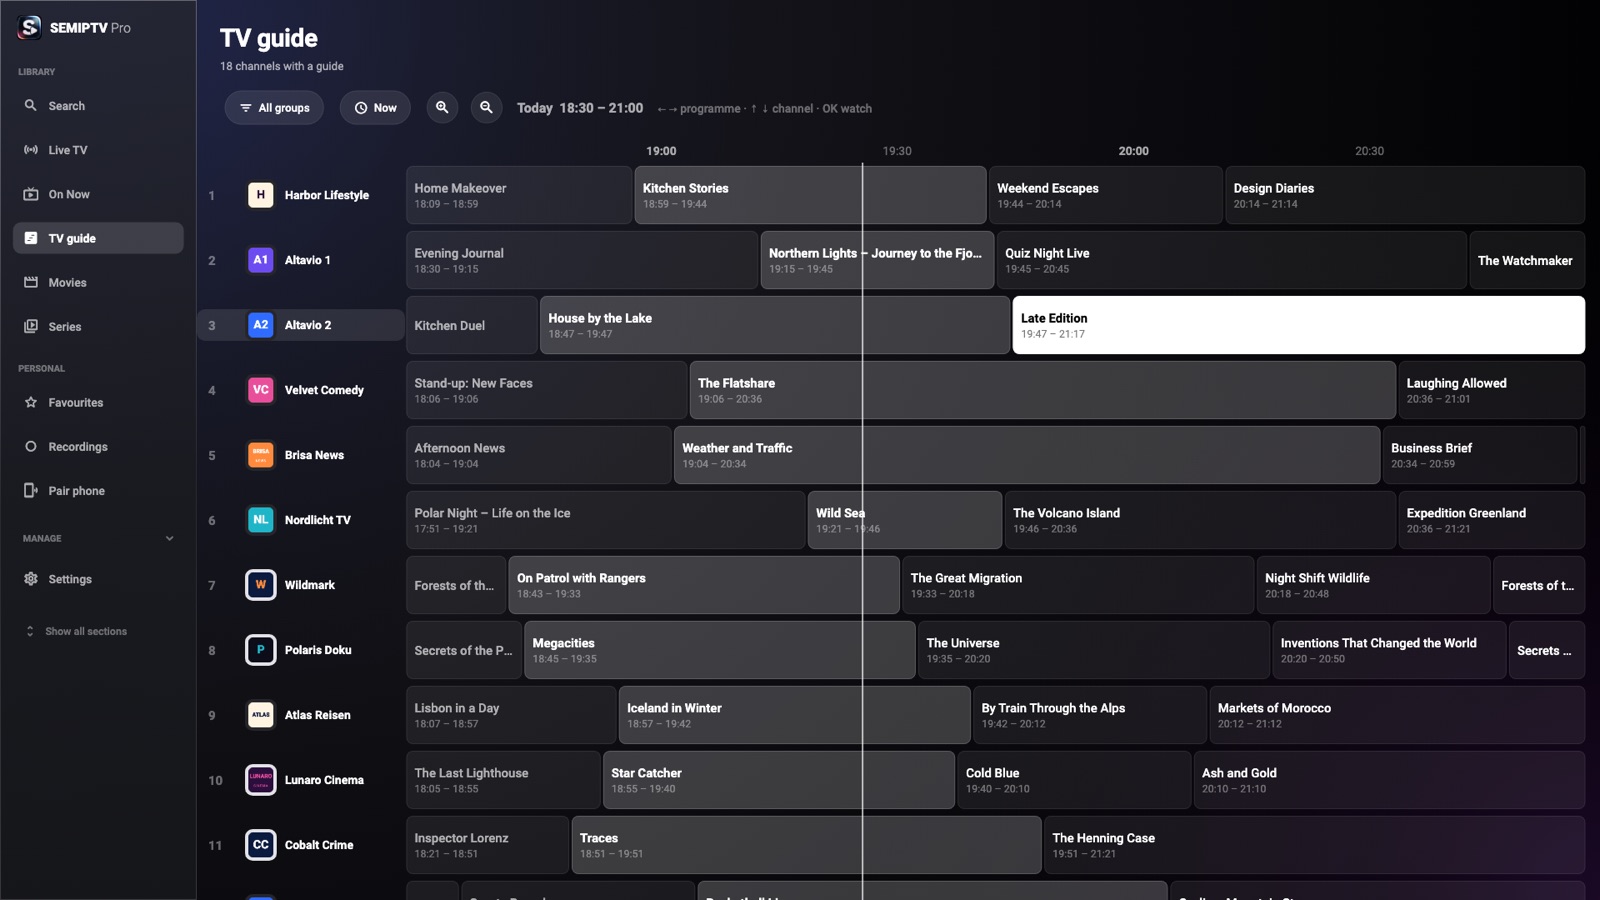1600x900 pixels.
Task: Click the Nordlicht TV channel logo
Action: (260, 520)
